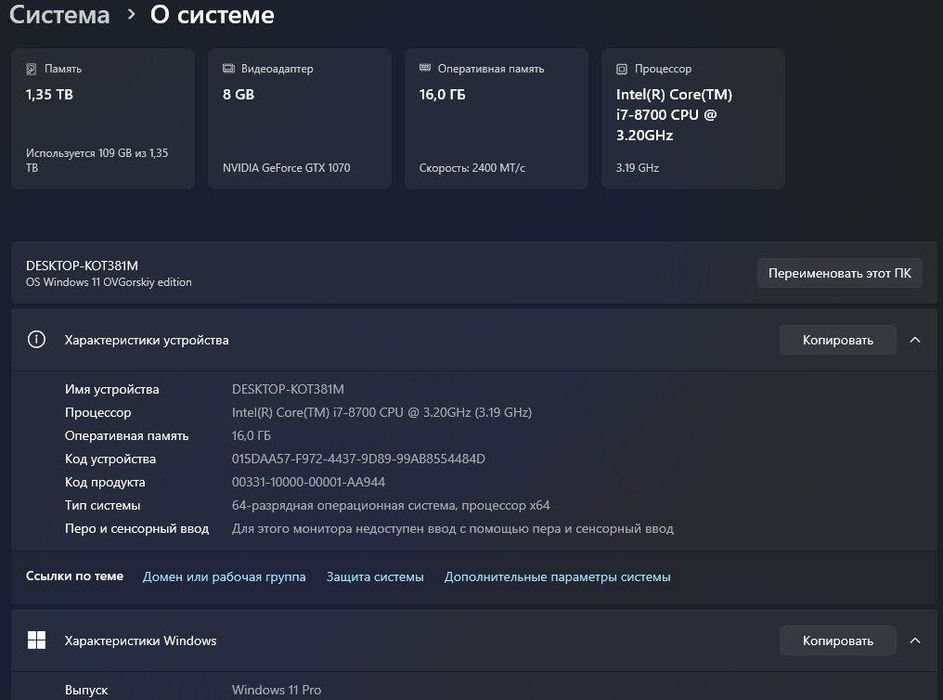Open the Память 1,35 ТВ storage card

coord(103,119)
